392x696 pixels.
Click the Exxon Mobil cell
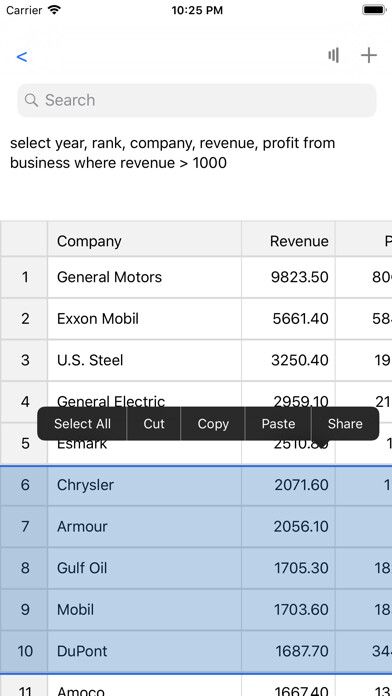(144, 319)
